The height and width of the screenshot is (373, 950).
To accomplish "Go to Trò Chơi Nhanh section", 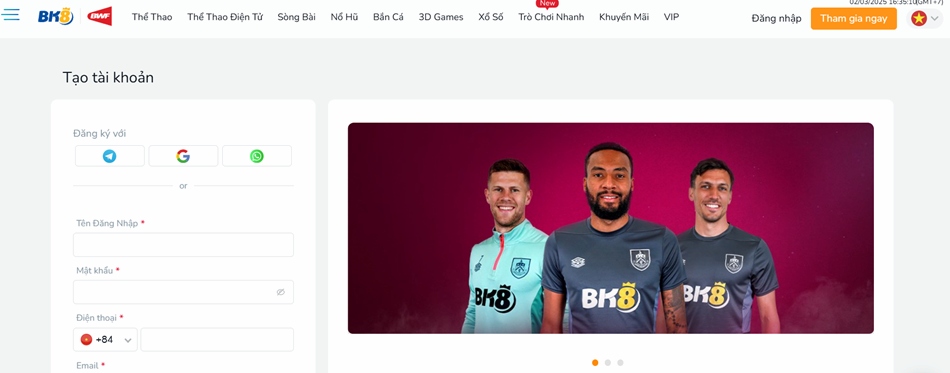I will [551, 17].
